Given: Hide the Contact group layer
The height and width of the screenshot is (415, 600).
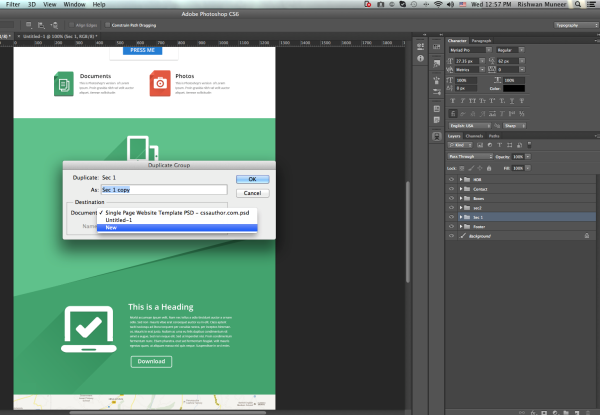Looking at the screenshot, I should click(x=452, y=189).
